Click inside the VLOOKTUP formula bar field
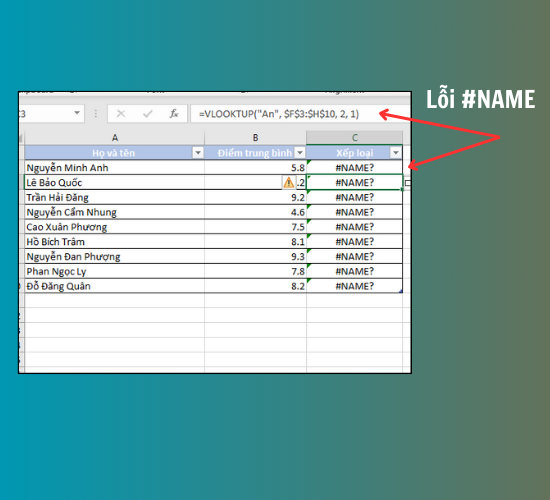550x500 pixels. [300, 114]
